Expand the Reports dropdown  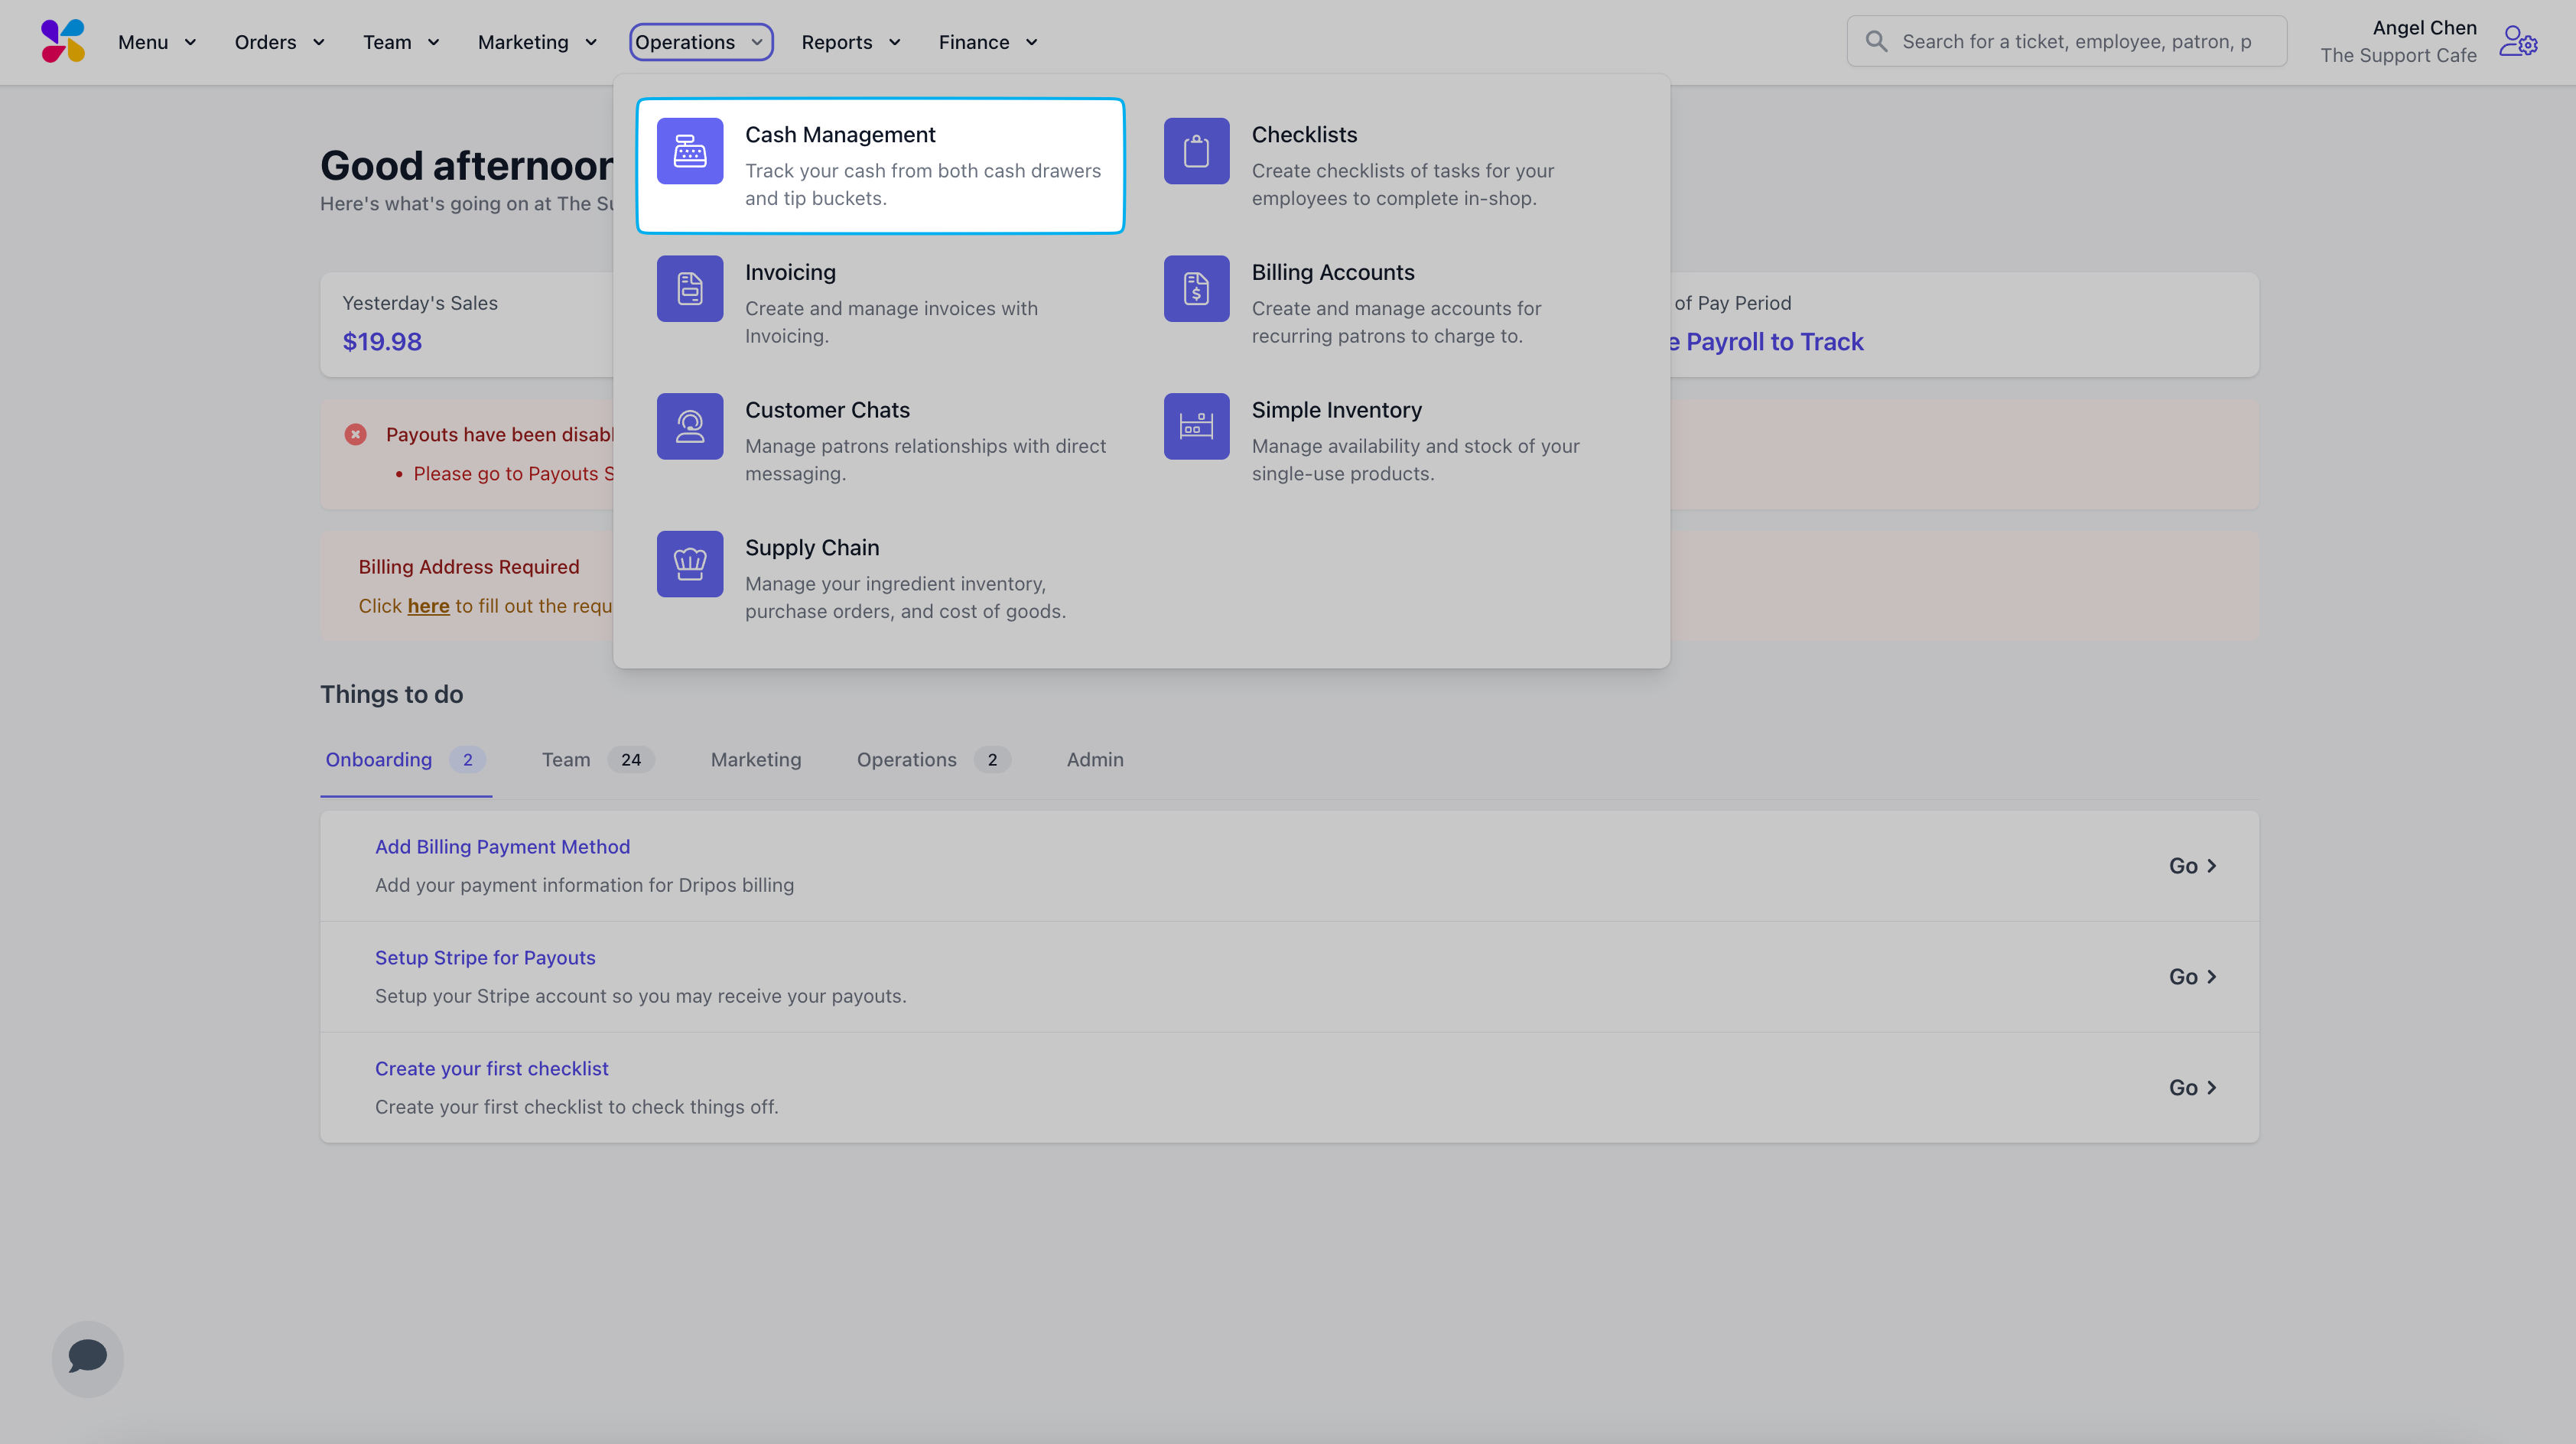(850, 42)
